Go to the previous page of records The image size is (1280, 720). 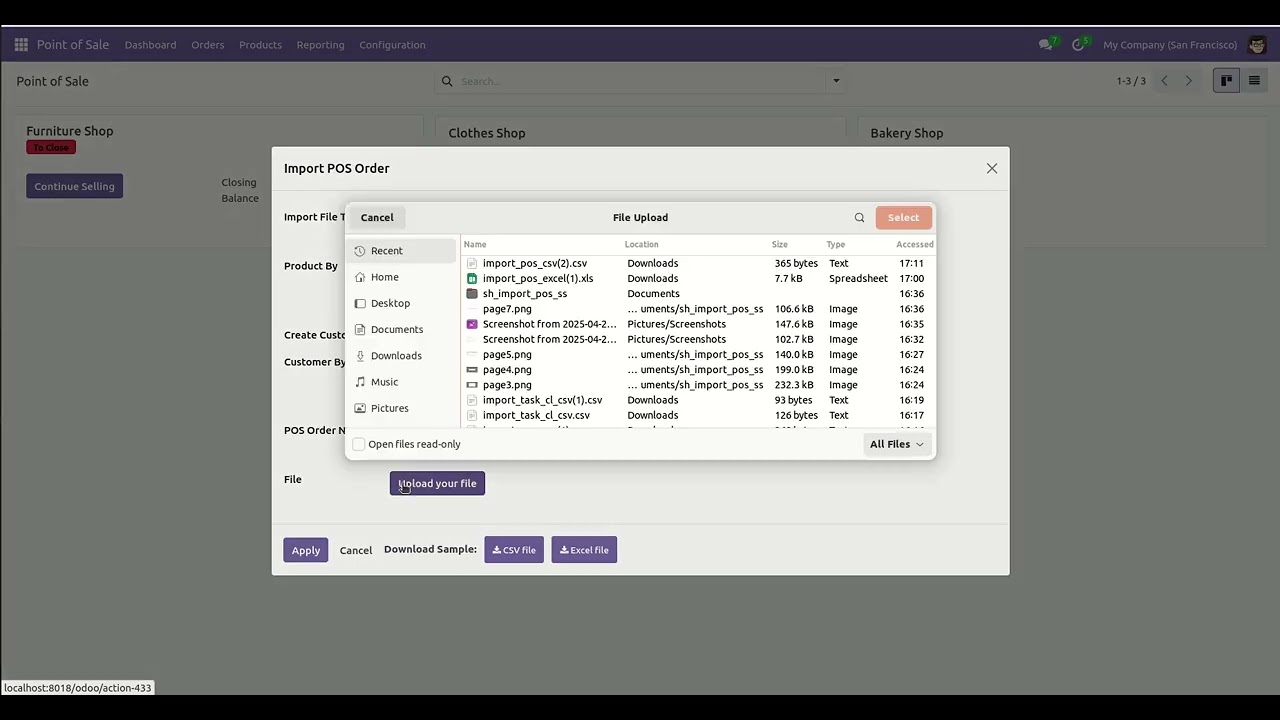tap(1164, 81)
